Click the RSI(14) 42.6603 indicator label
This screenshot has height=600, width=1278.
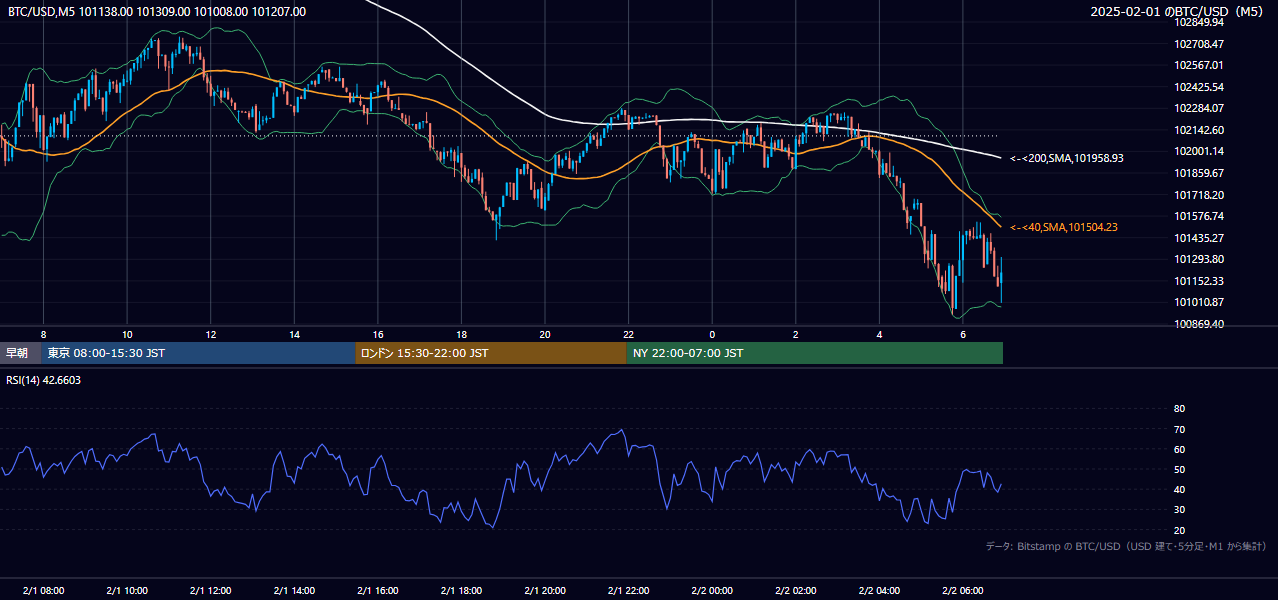(44, 380)
